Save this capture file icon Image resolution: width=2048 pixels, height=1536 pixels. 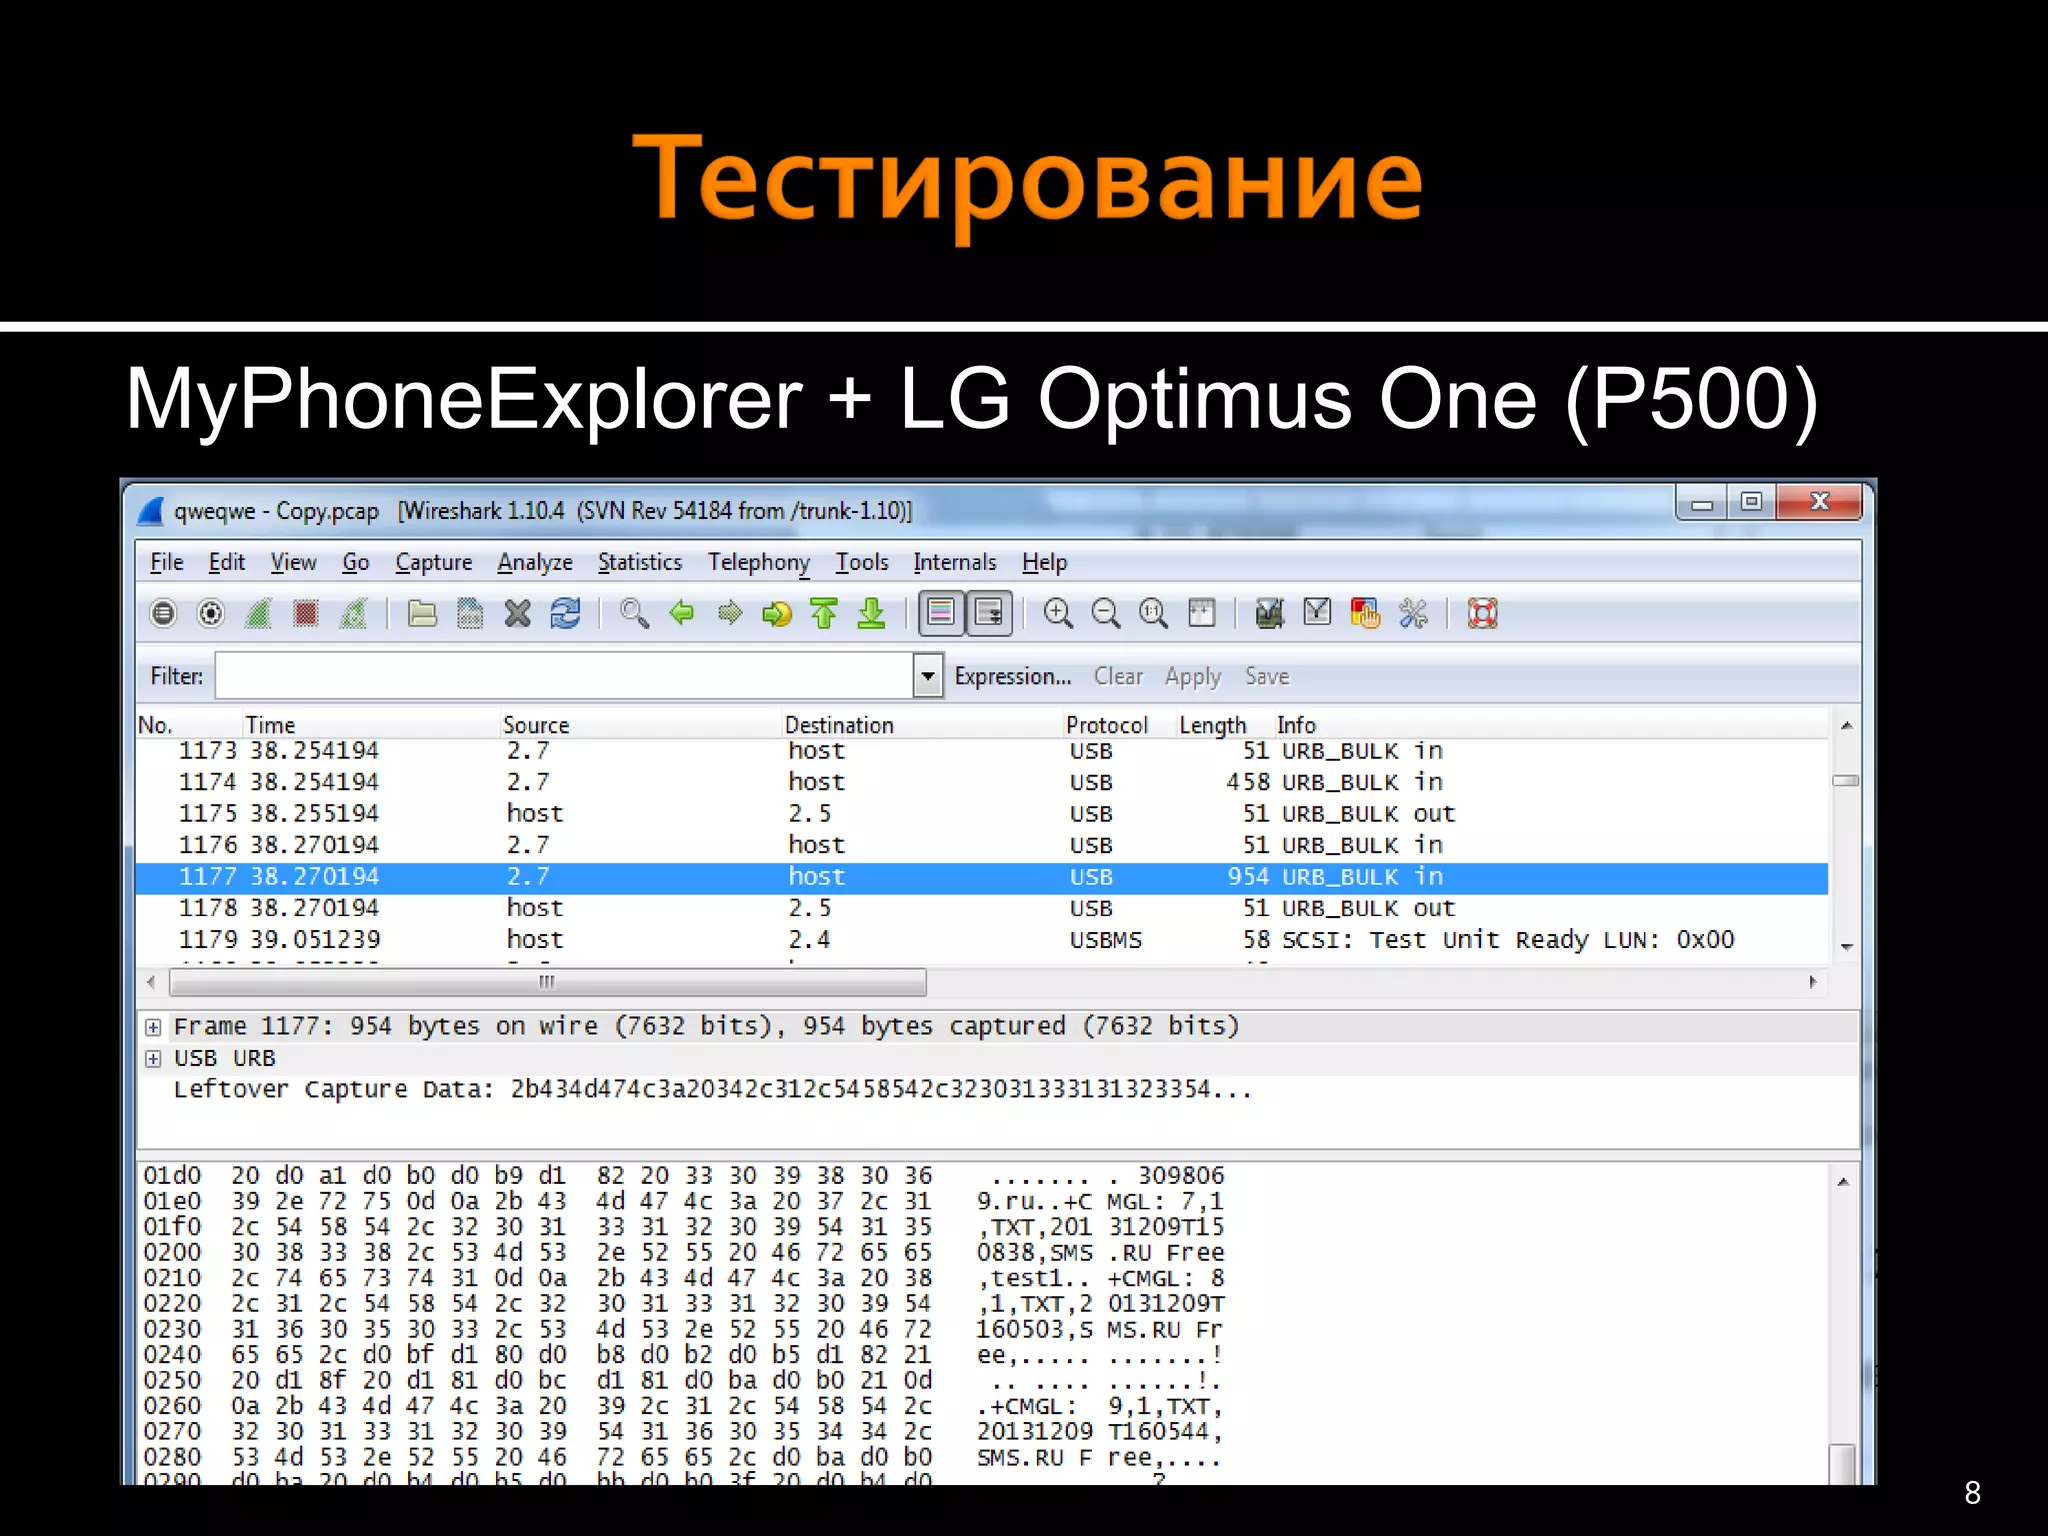[x=470, y=613]
